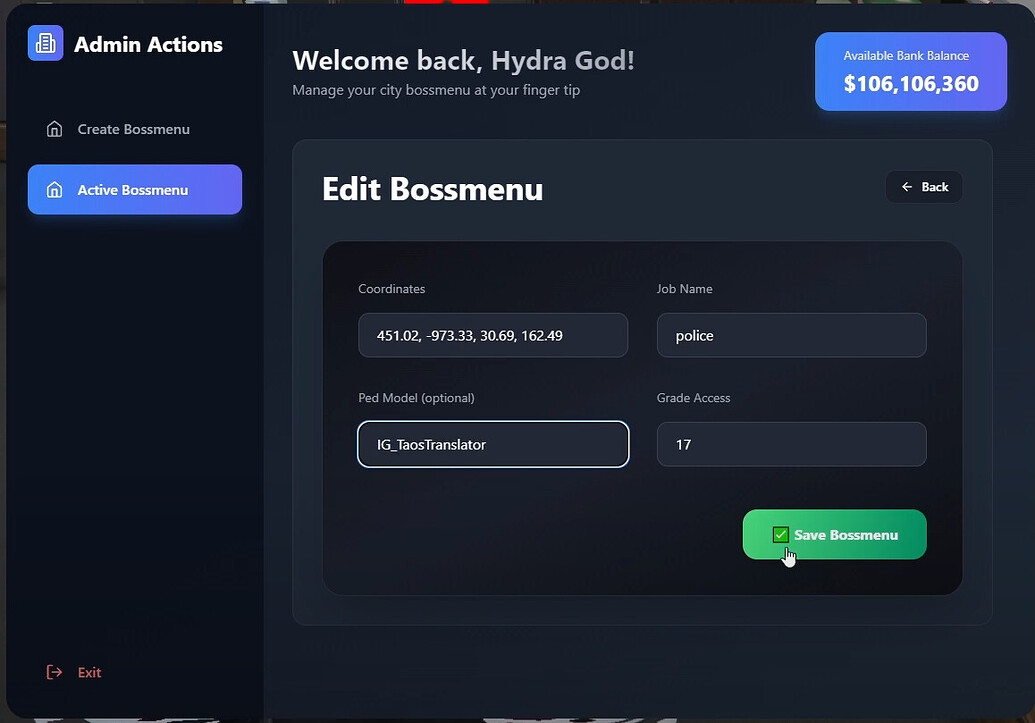Click the logout arrow icon next to Exit
The height and width of the screenshot is (723, 1035).
[x=53, y=671]
